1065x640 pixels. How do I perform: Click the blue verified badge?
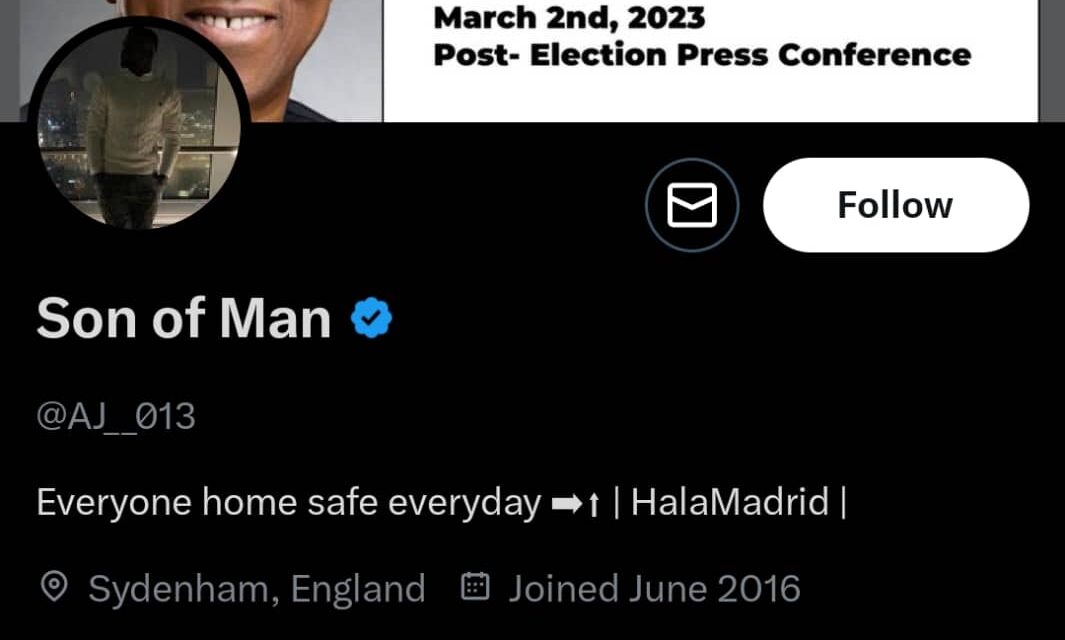371,318
